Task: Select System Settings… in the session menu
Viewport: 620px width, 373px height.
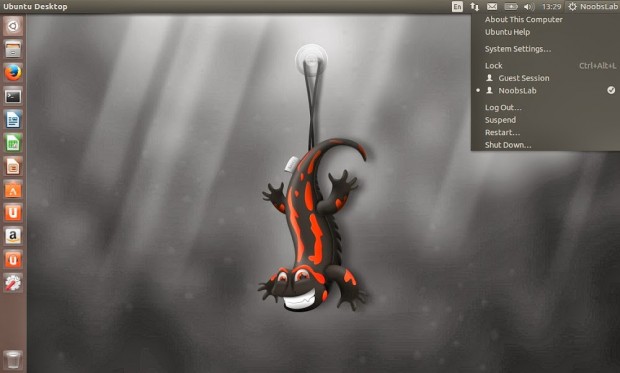Action: click(x=518, y=49)
